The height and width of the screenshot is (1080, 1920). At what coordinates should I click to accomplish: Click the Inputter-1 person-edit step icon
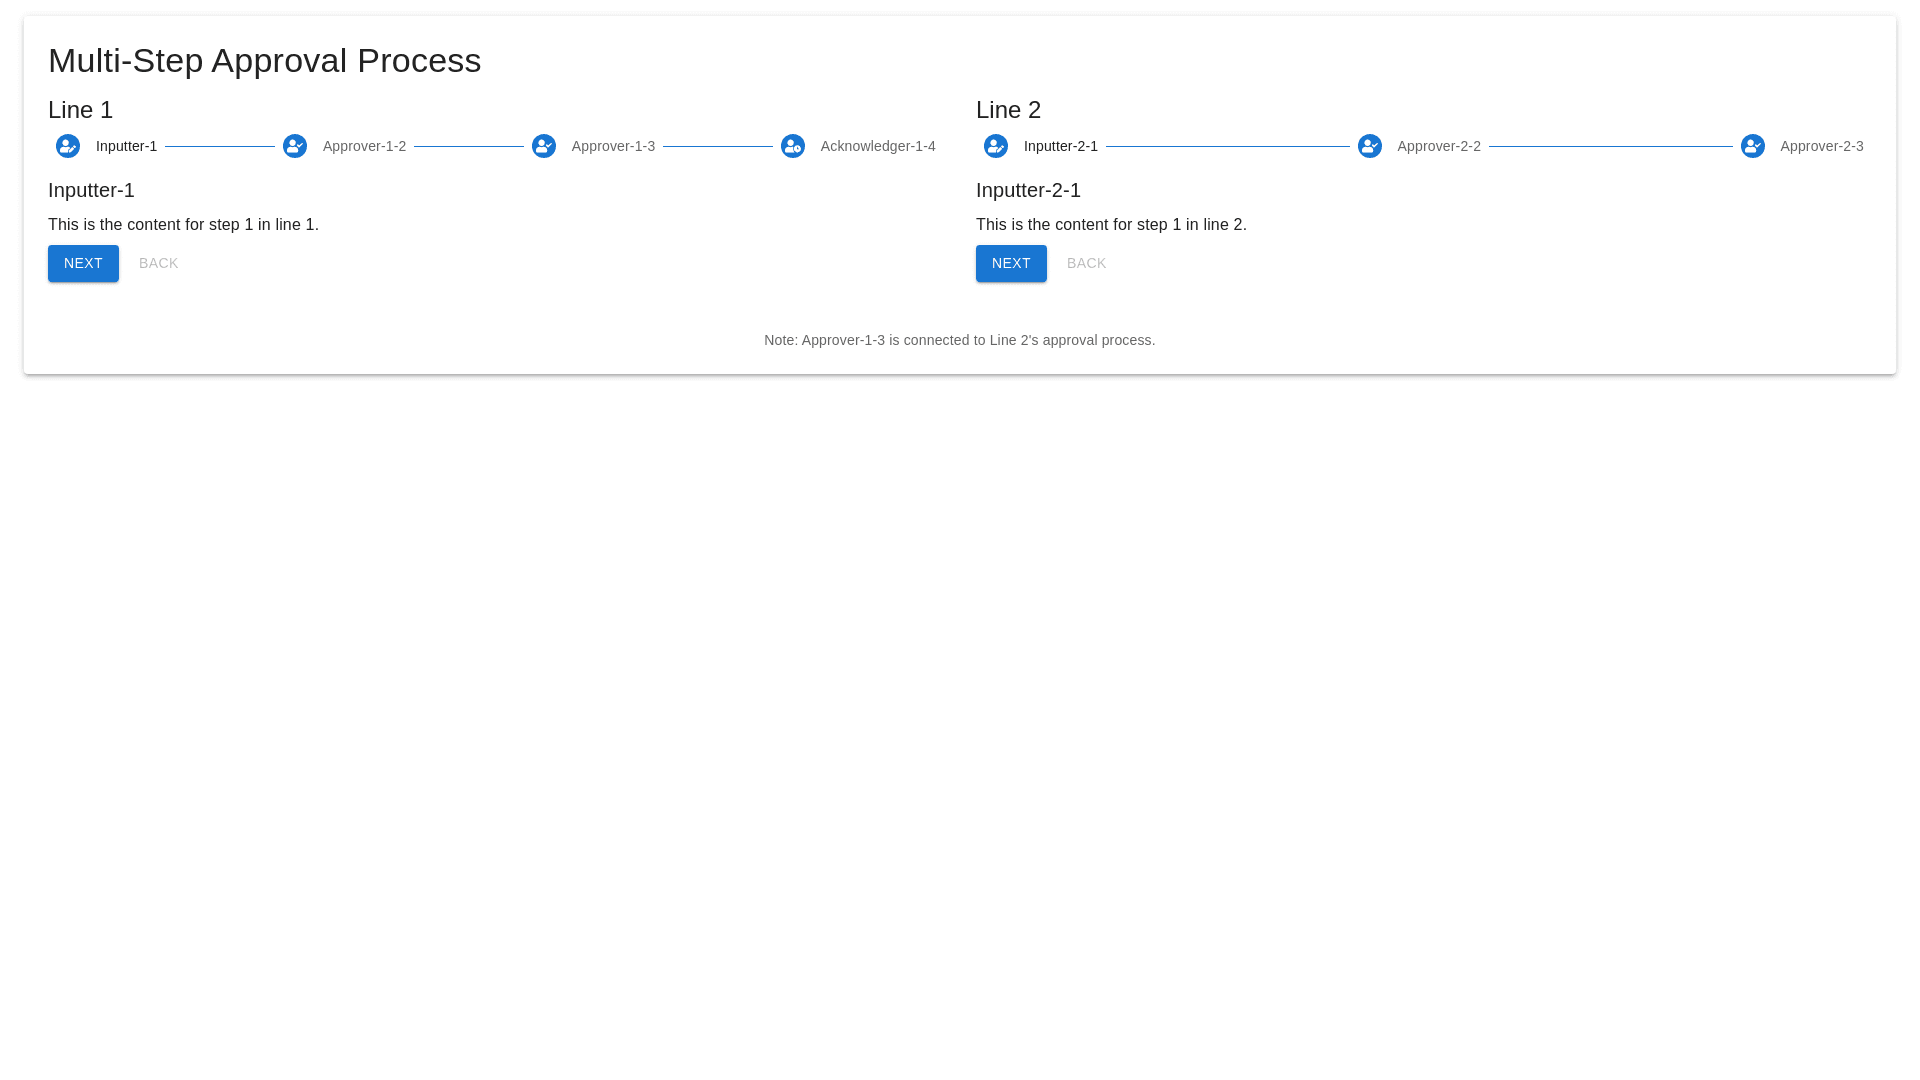[68, 146]
